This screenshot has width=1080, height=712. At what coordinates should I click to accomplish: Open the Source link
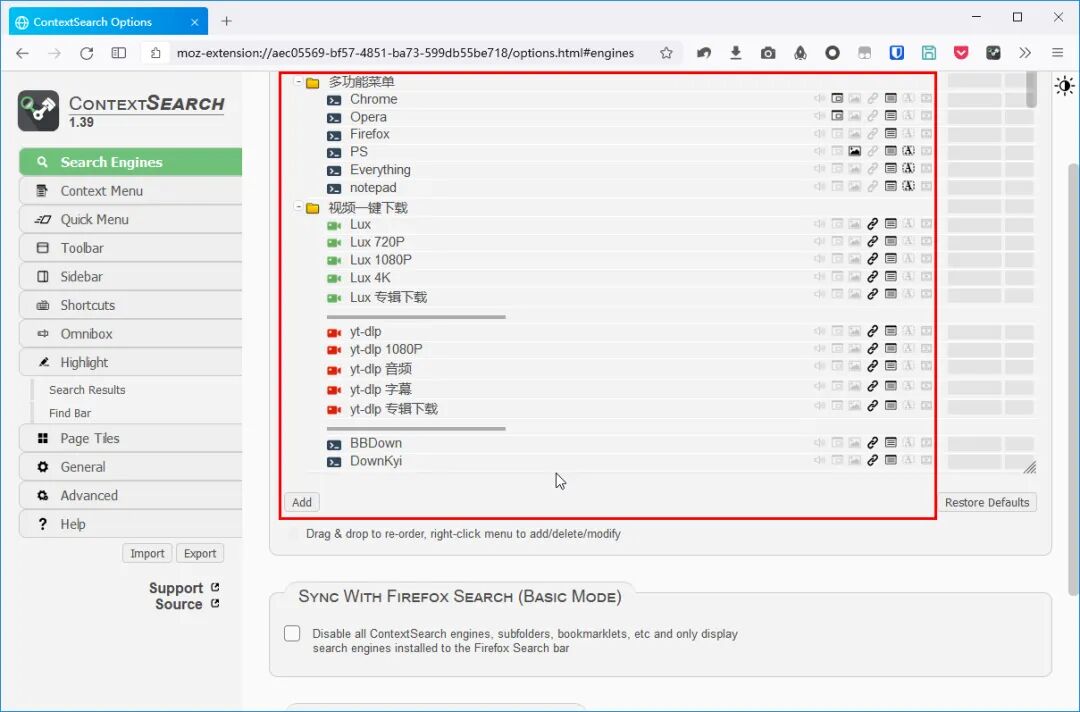pos(187,604)
